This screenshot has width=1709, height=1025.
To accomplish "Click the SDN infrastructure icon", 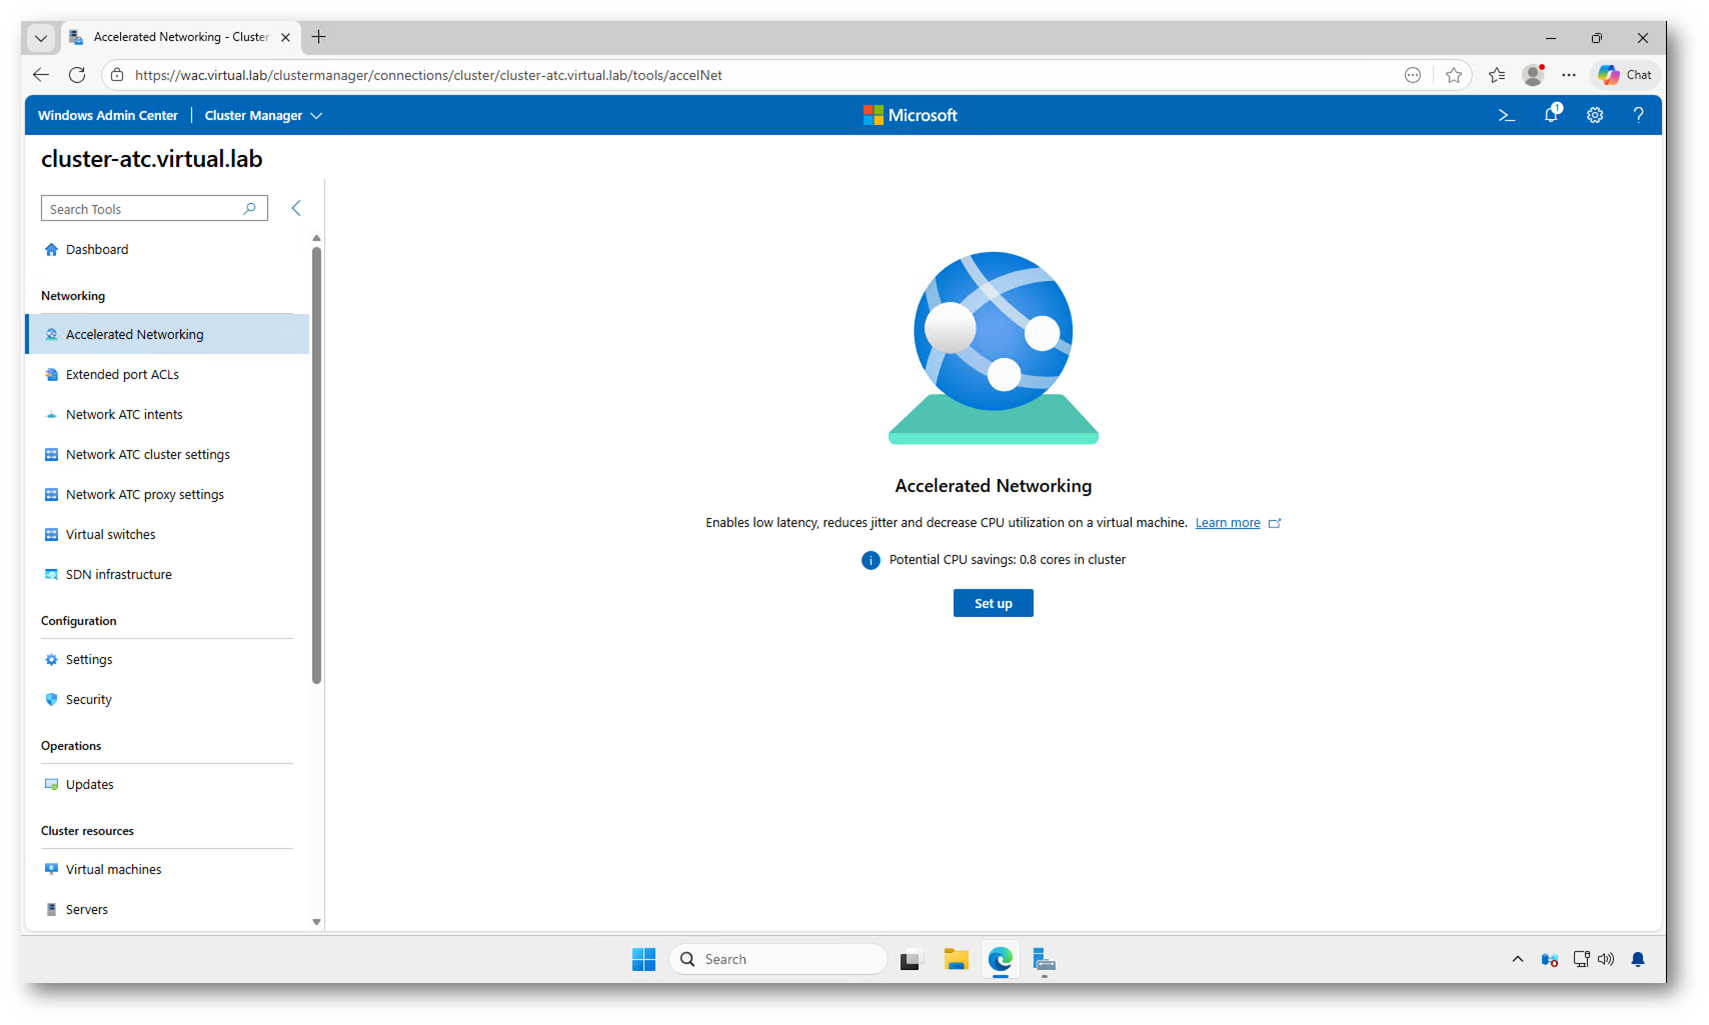I will click(51, 574).
